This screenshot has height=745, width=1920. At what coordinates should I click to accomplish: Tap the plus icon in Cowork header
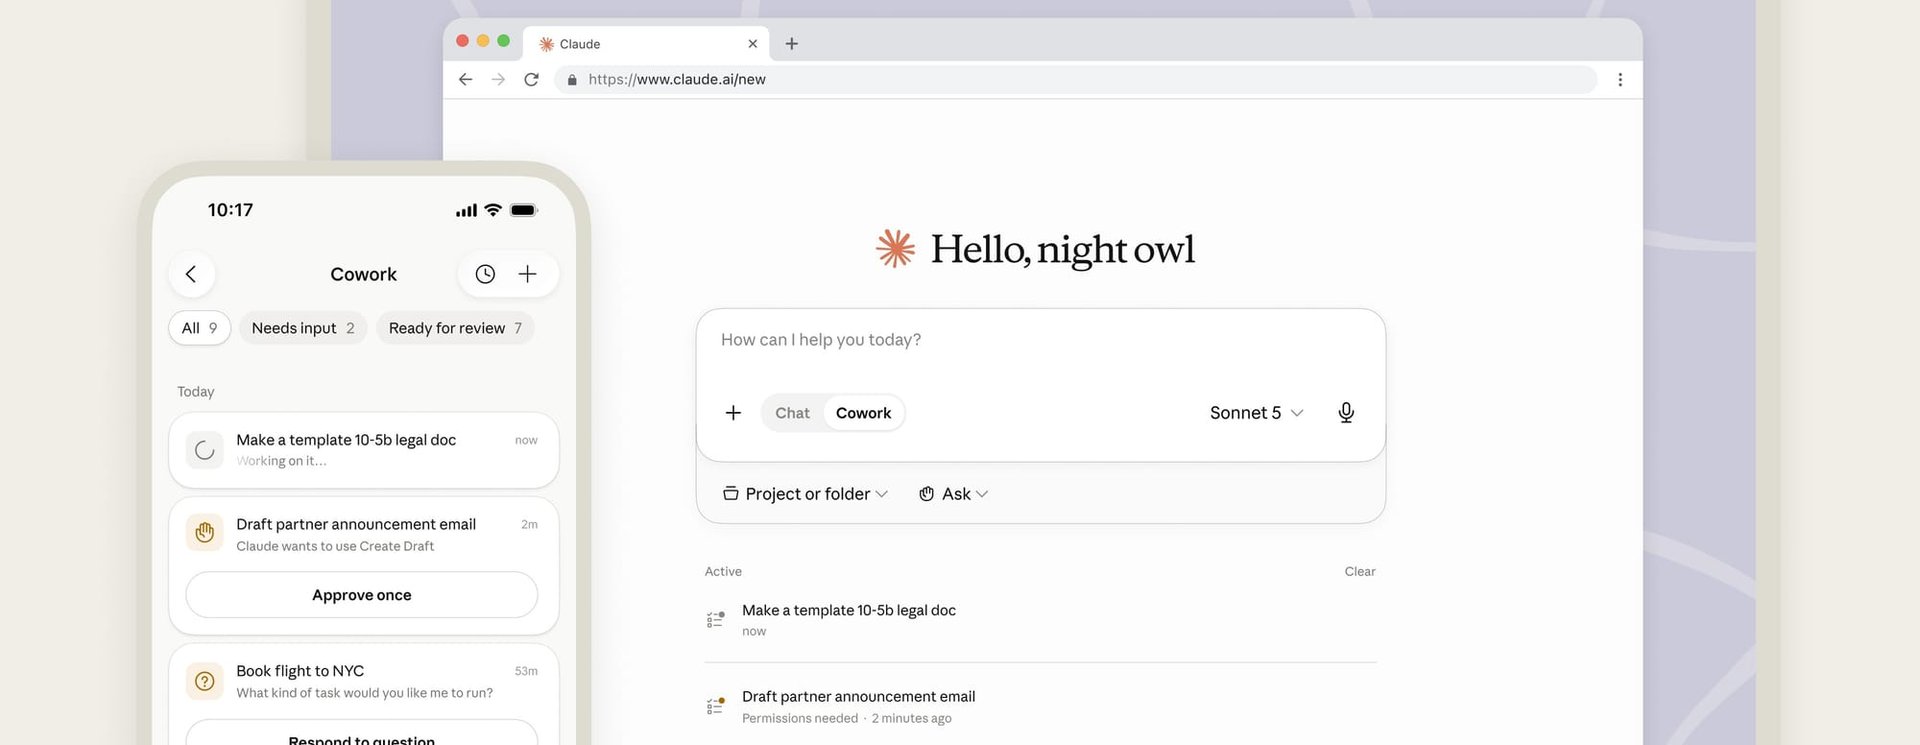[x=527, y=274]
